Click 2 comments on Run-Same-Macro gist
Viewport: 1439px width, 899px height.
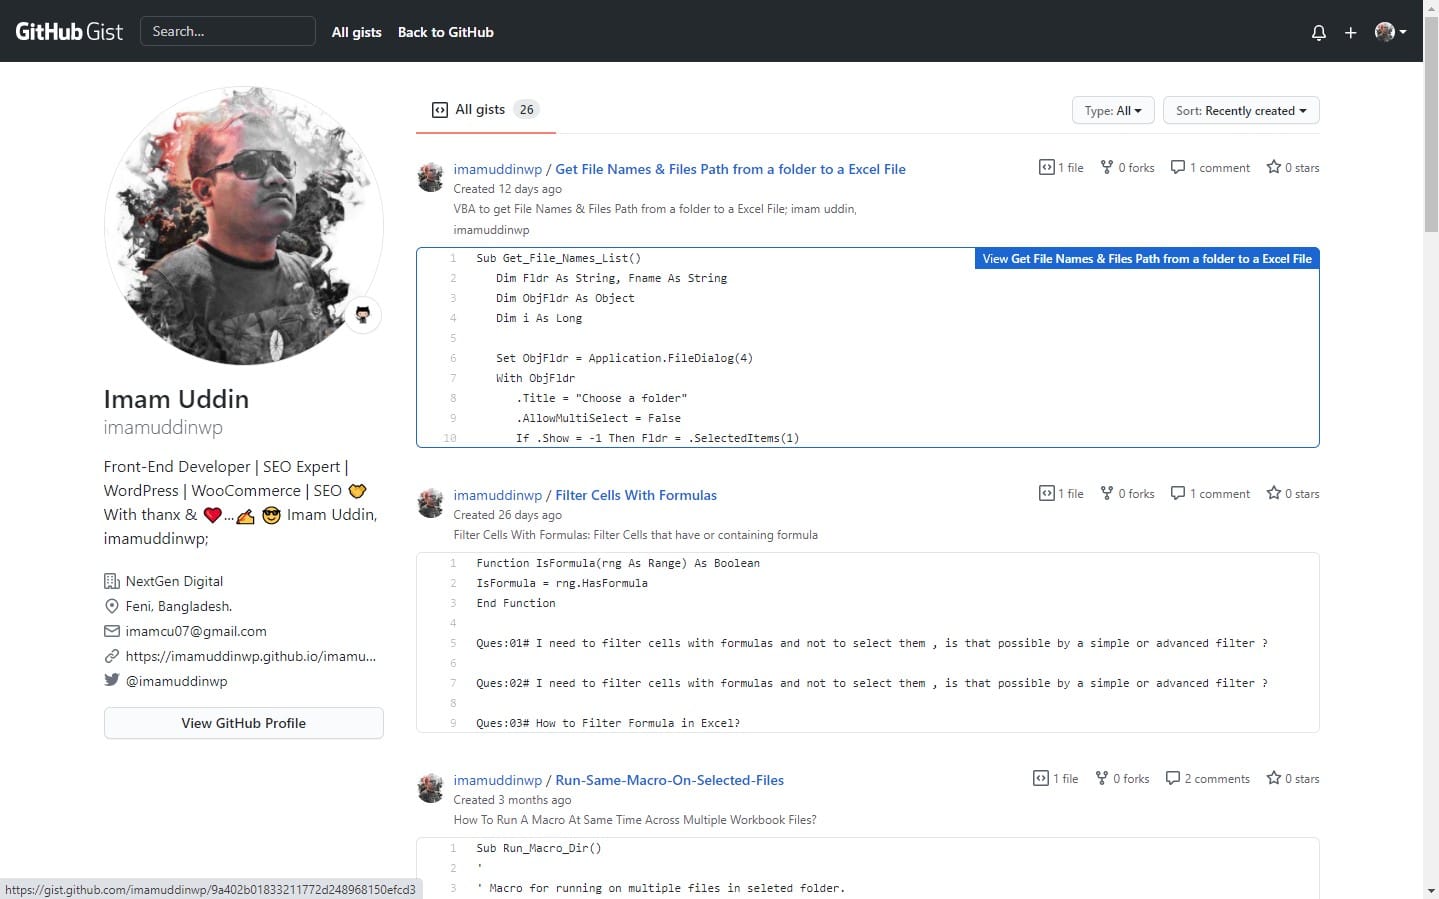click(x=1208, y=778)
